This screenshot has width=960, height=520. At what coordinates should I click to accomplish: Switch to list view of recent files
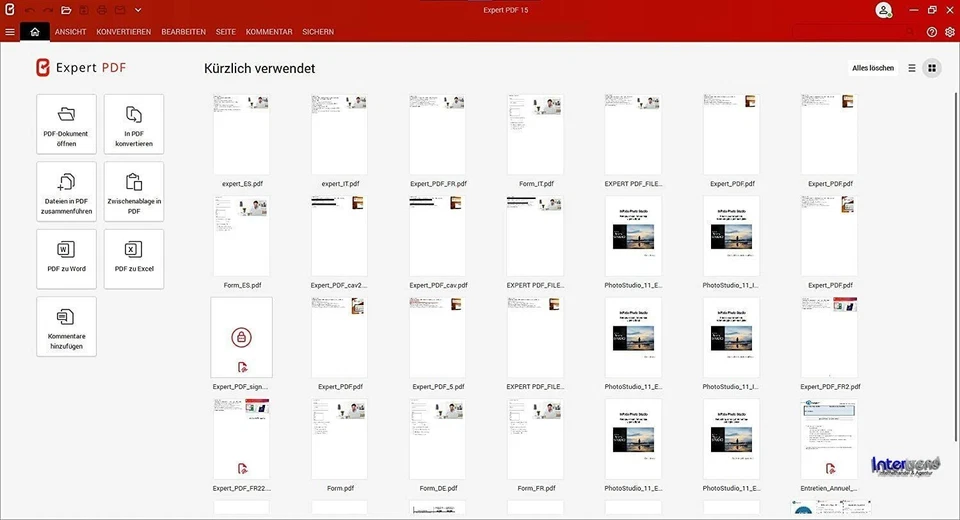point(912,68)
